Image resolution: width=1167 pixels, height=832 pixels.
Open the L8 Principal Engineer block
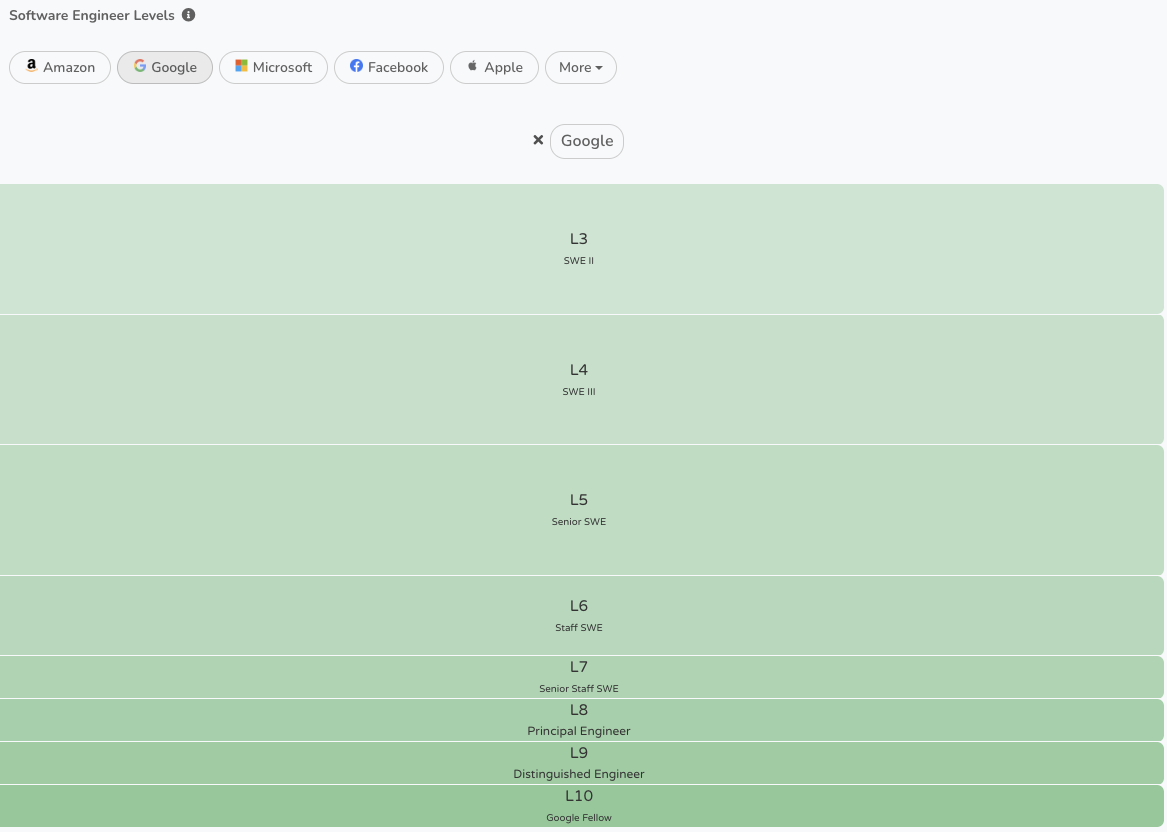tap(581, 720)
